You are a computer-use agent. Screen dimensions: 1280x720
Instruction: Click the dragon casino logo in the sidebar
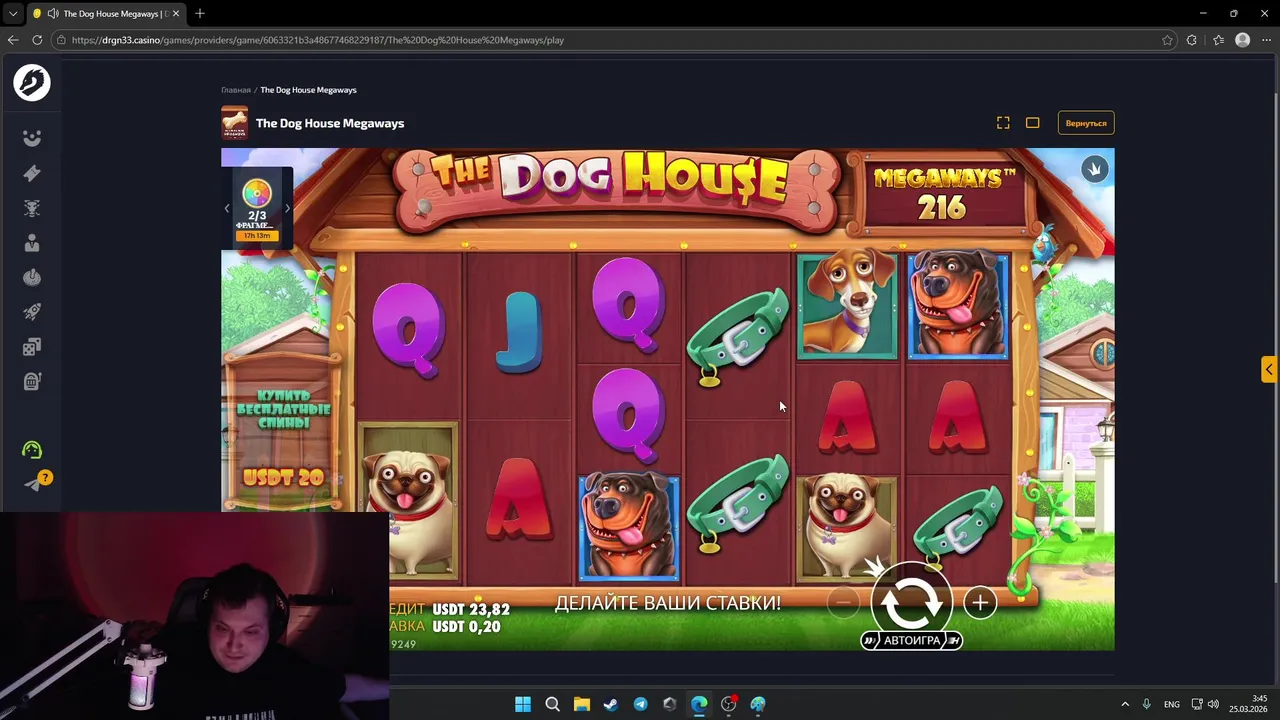pyautogui.click(x=32, y=82)
